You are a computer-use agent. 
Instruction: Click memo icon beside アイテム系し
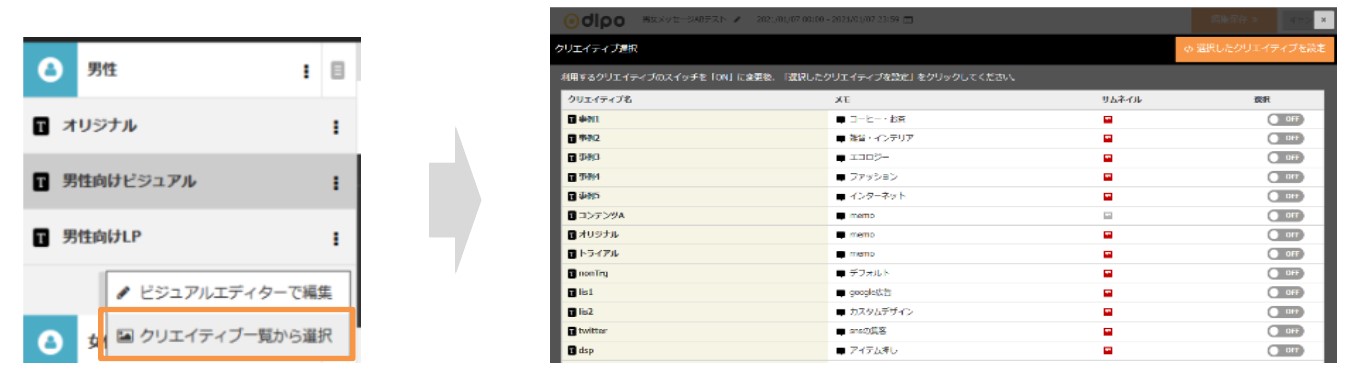[841, 350]
